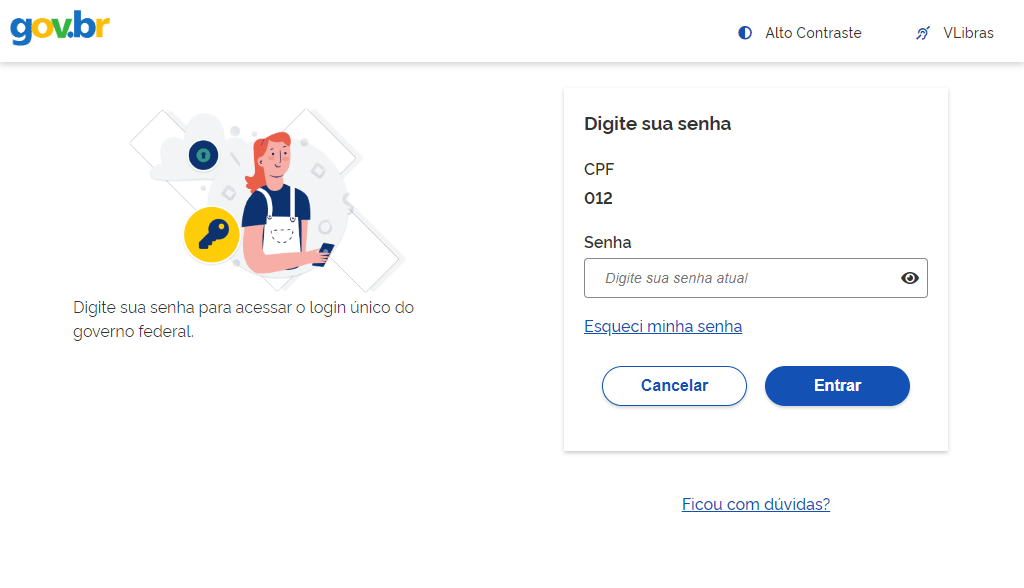Submit login with the Entrar button
Image resolution: width=1024 pixels, height=588 pixels.
837,385
